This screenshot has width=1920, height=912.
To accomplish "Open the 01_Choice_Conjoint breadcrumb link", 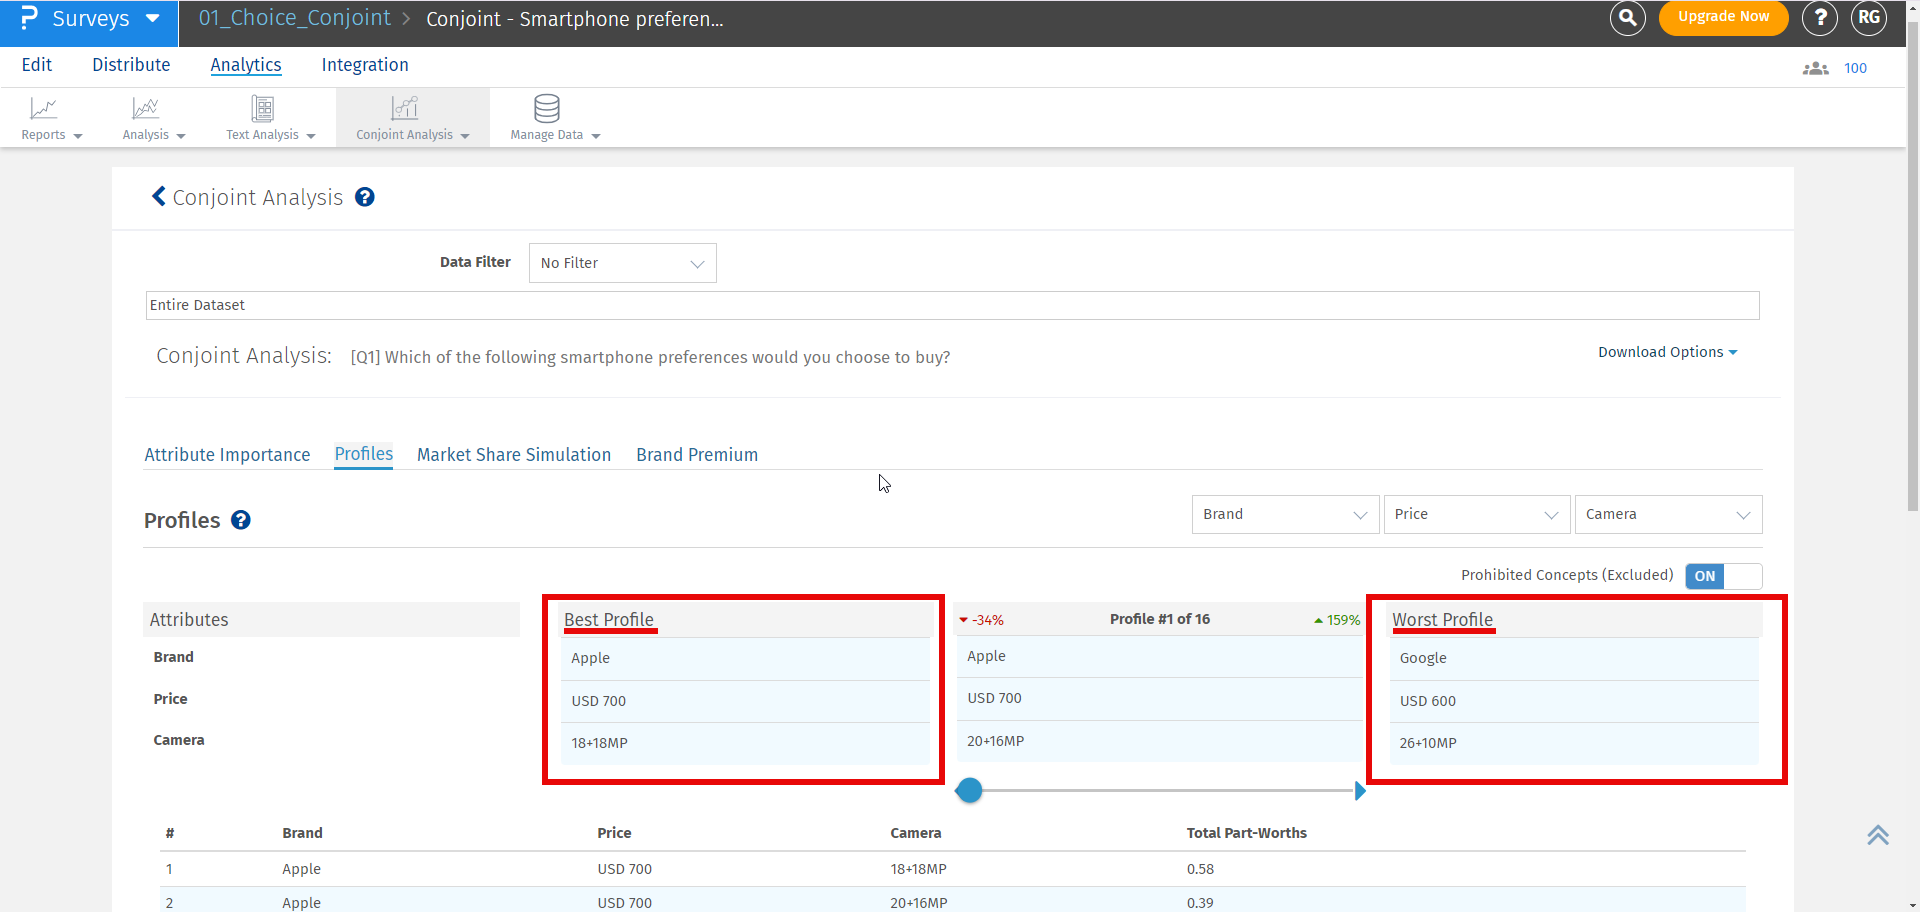I will [x=294, y=18].
